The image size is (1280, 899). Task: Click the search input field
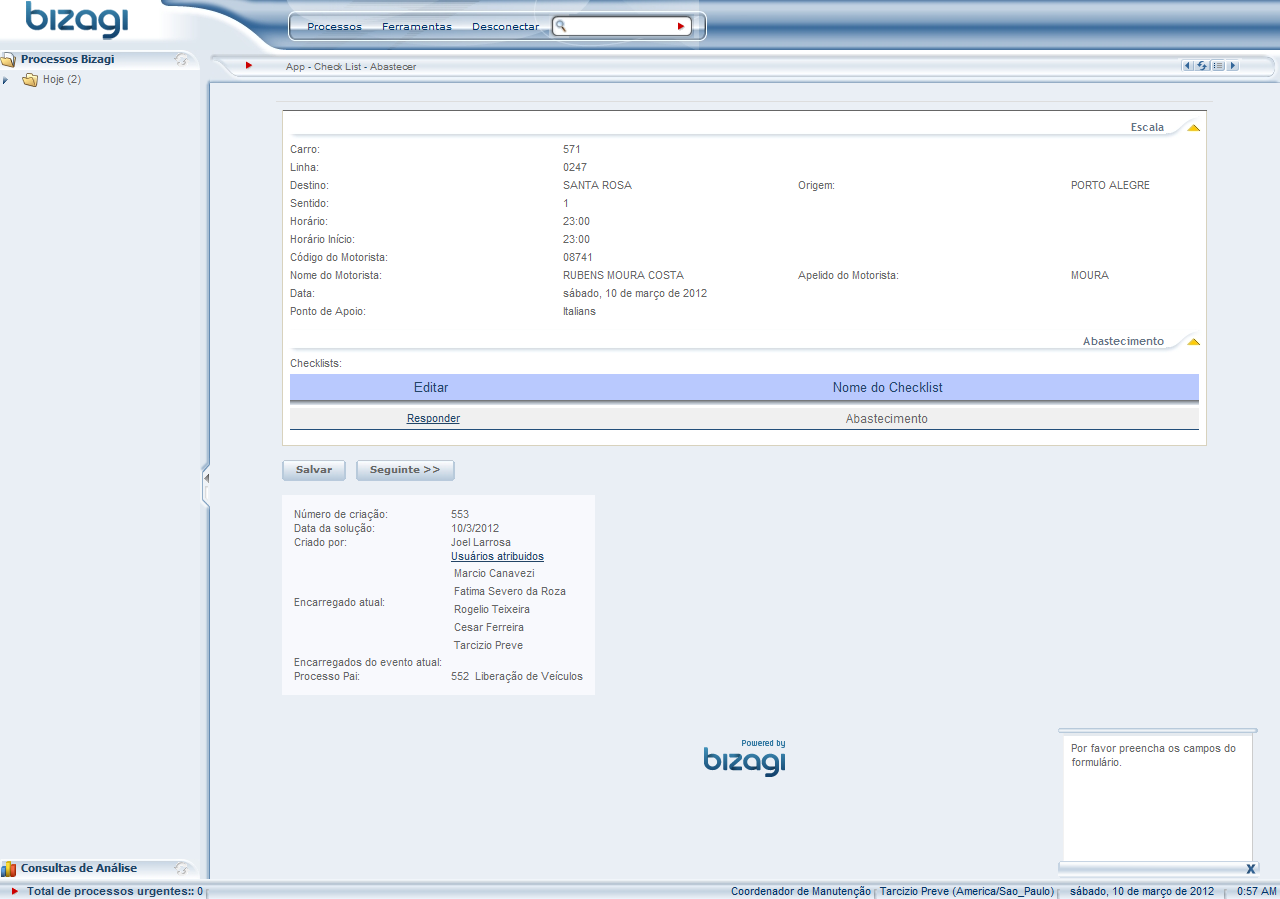click(x=621, y=26)
